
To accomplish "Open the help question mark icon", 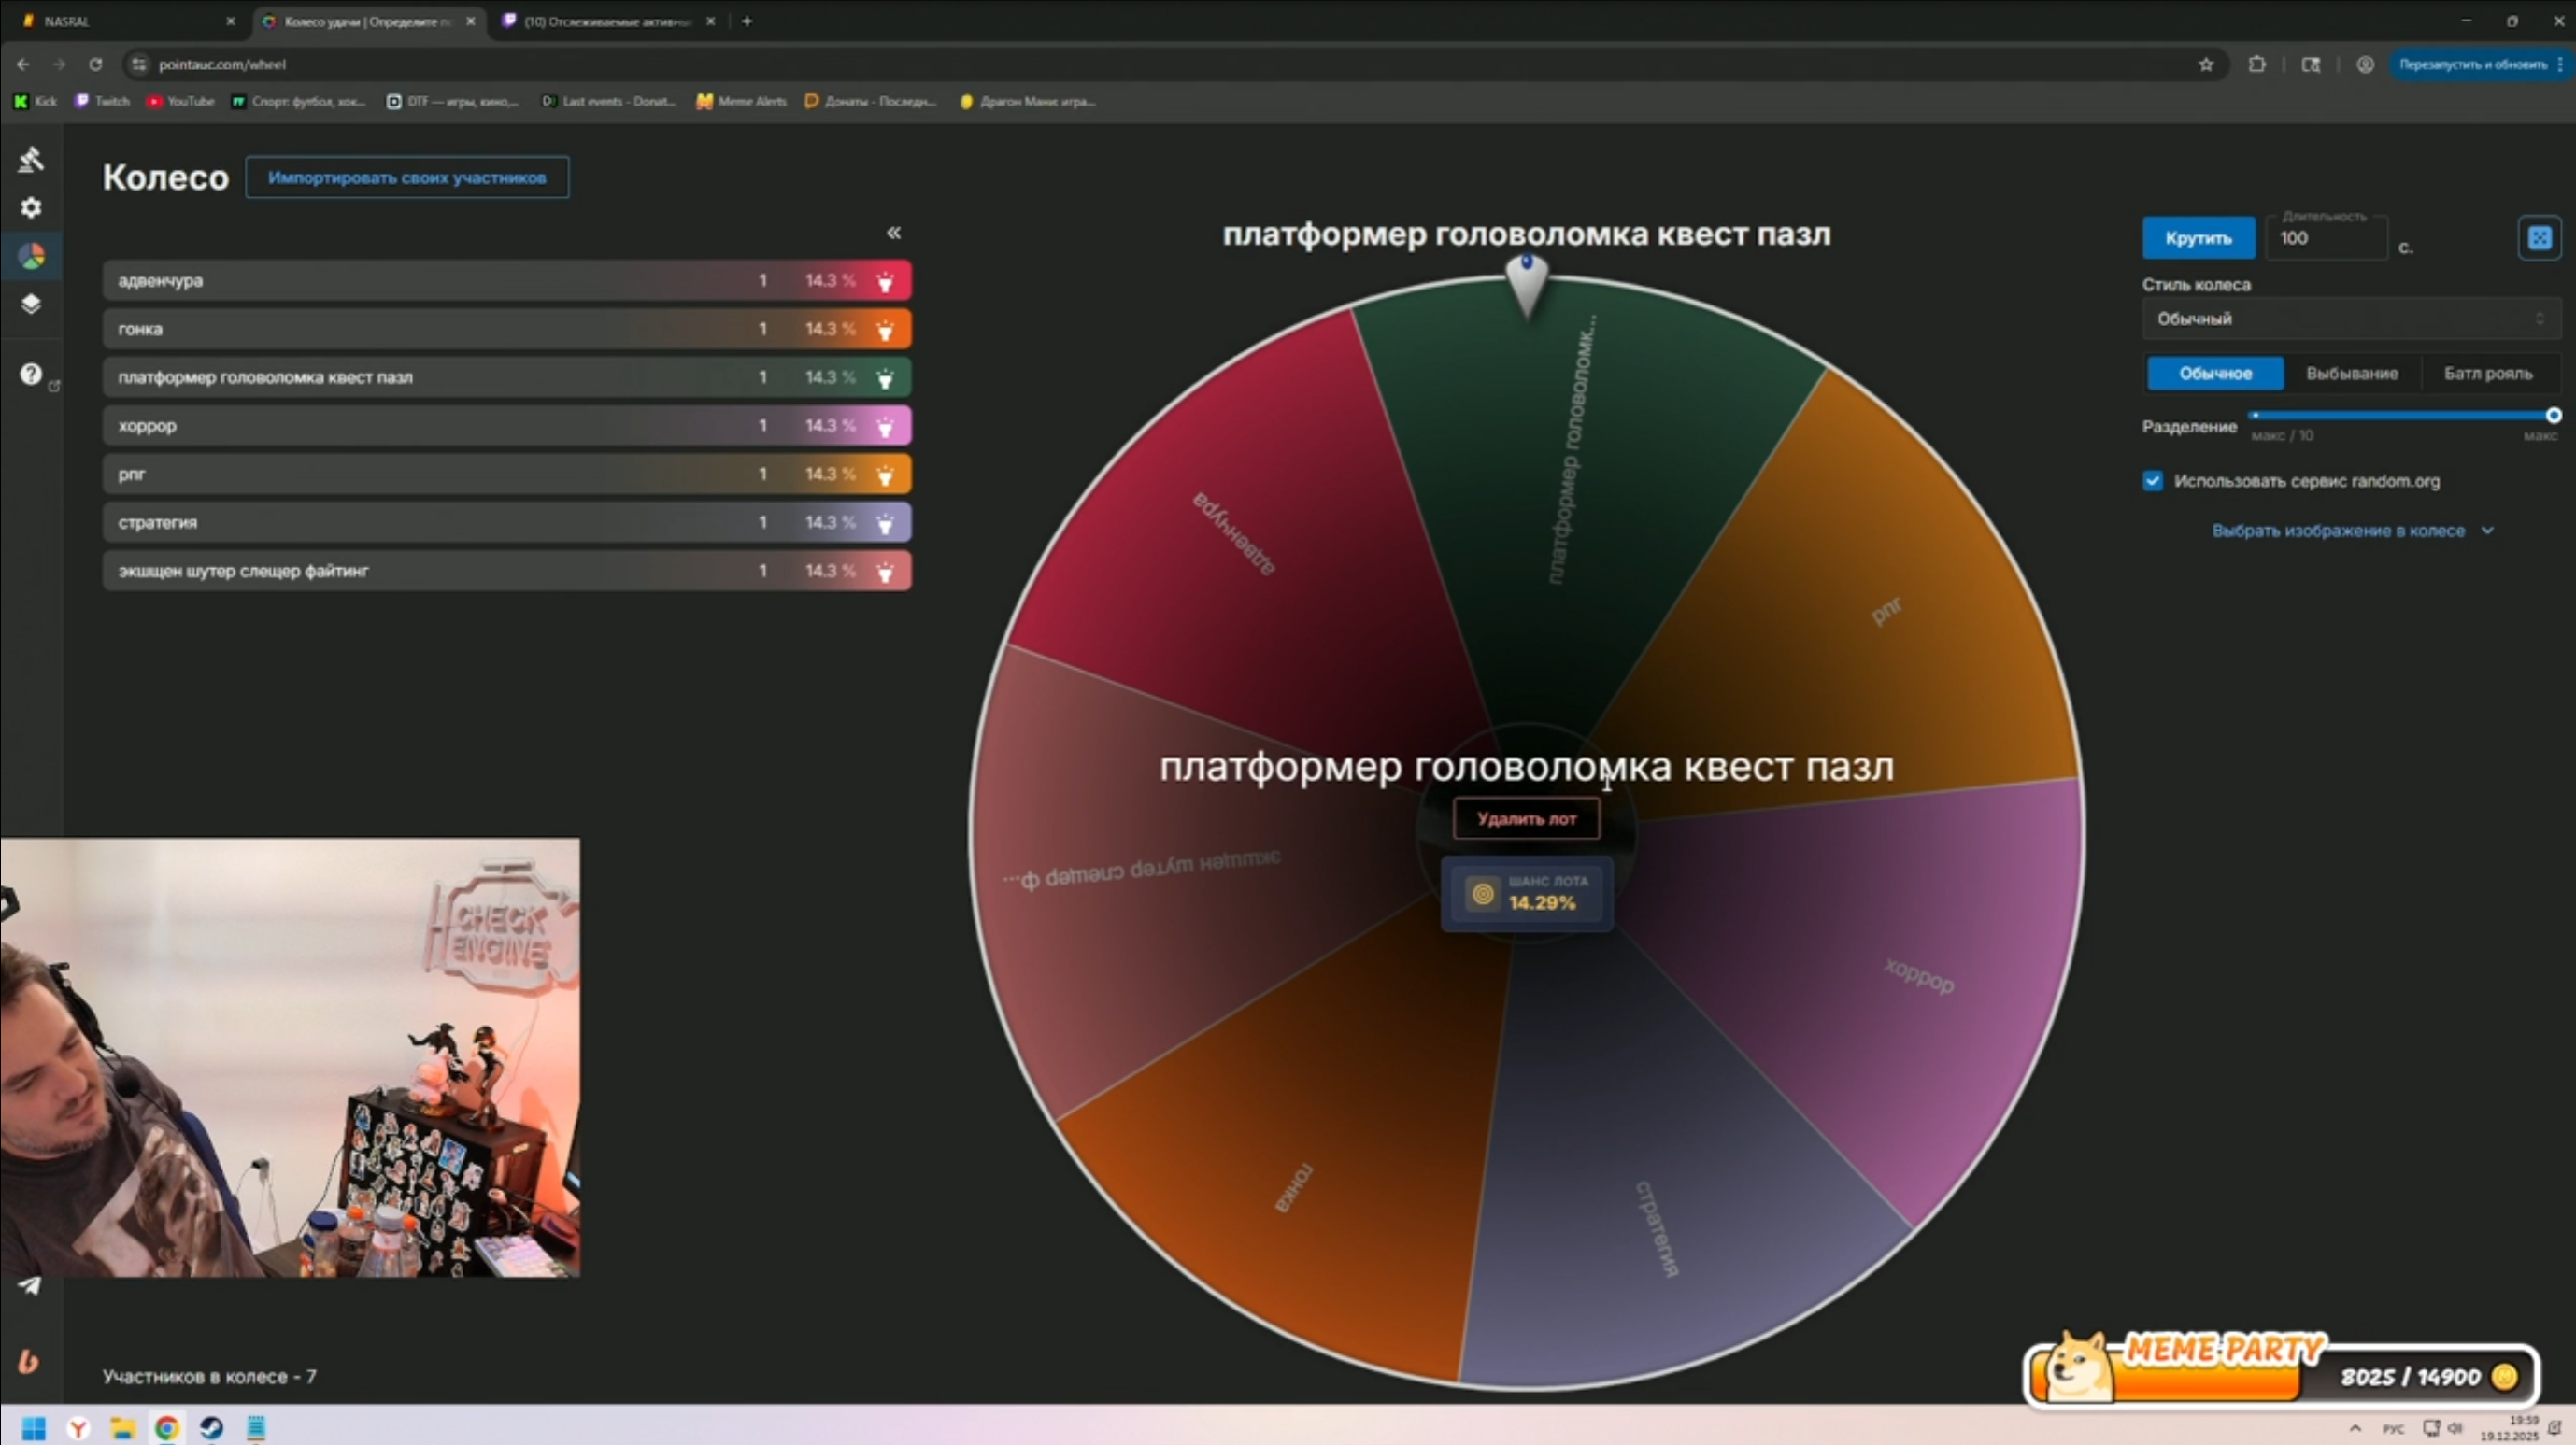I will coord(31,374).
